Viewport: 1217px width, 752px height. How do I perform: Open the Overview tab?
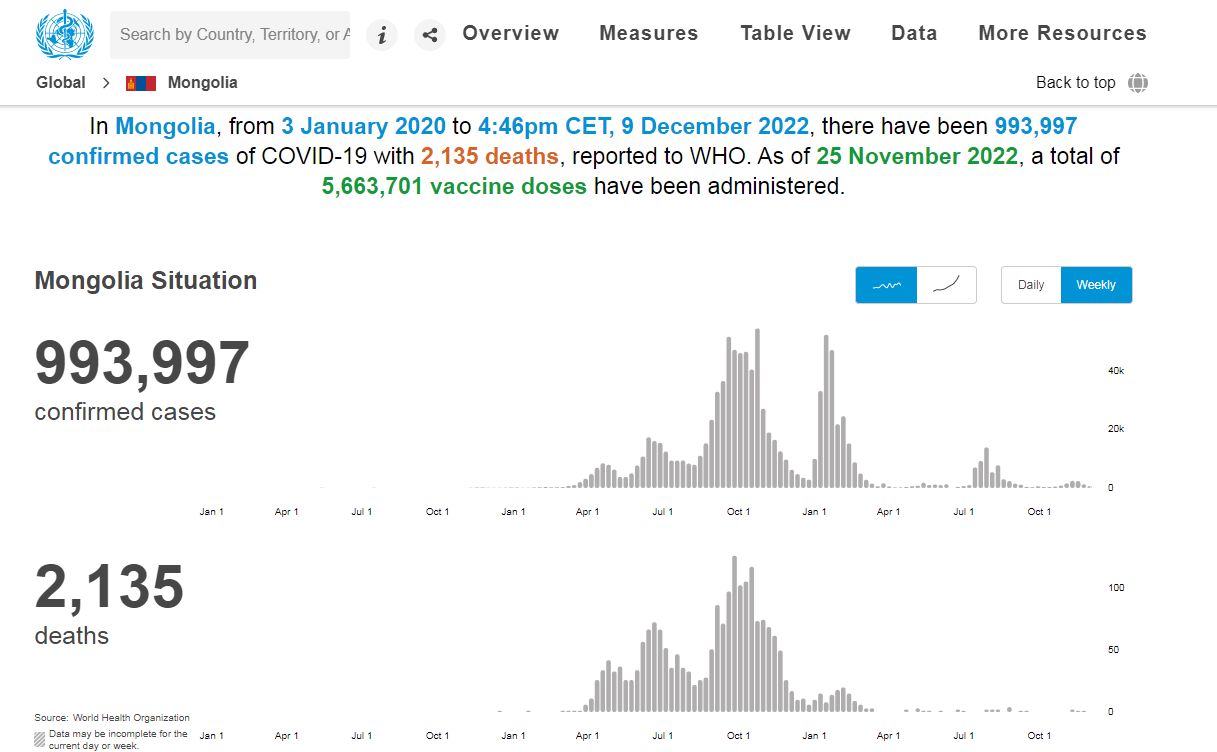(x=511, y=33)
